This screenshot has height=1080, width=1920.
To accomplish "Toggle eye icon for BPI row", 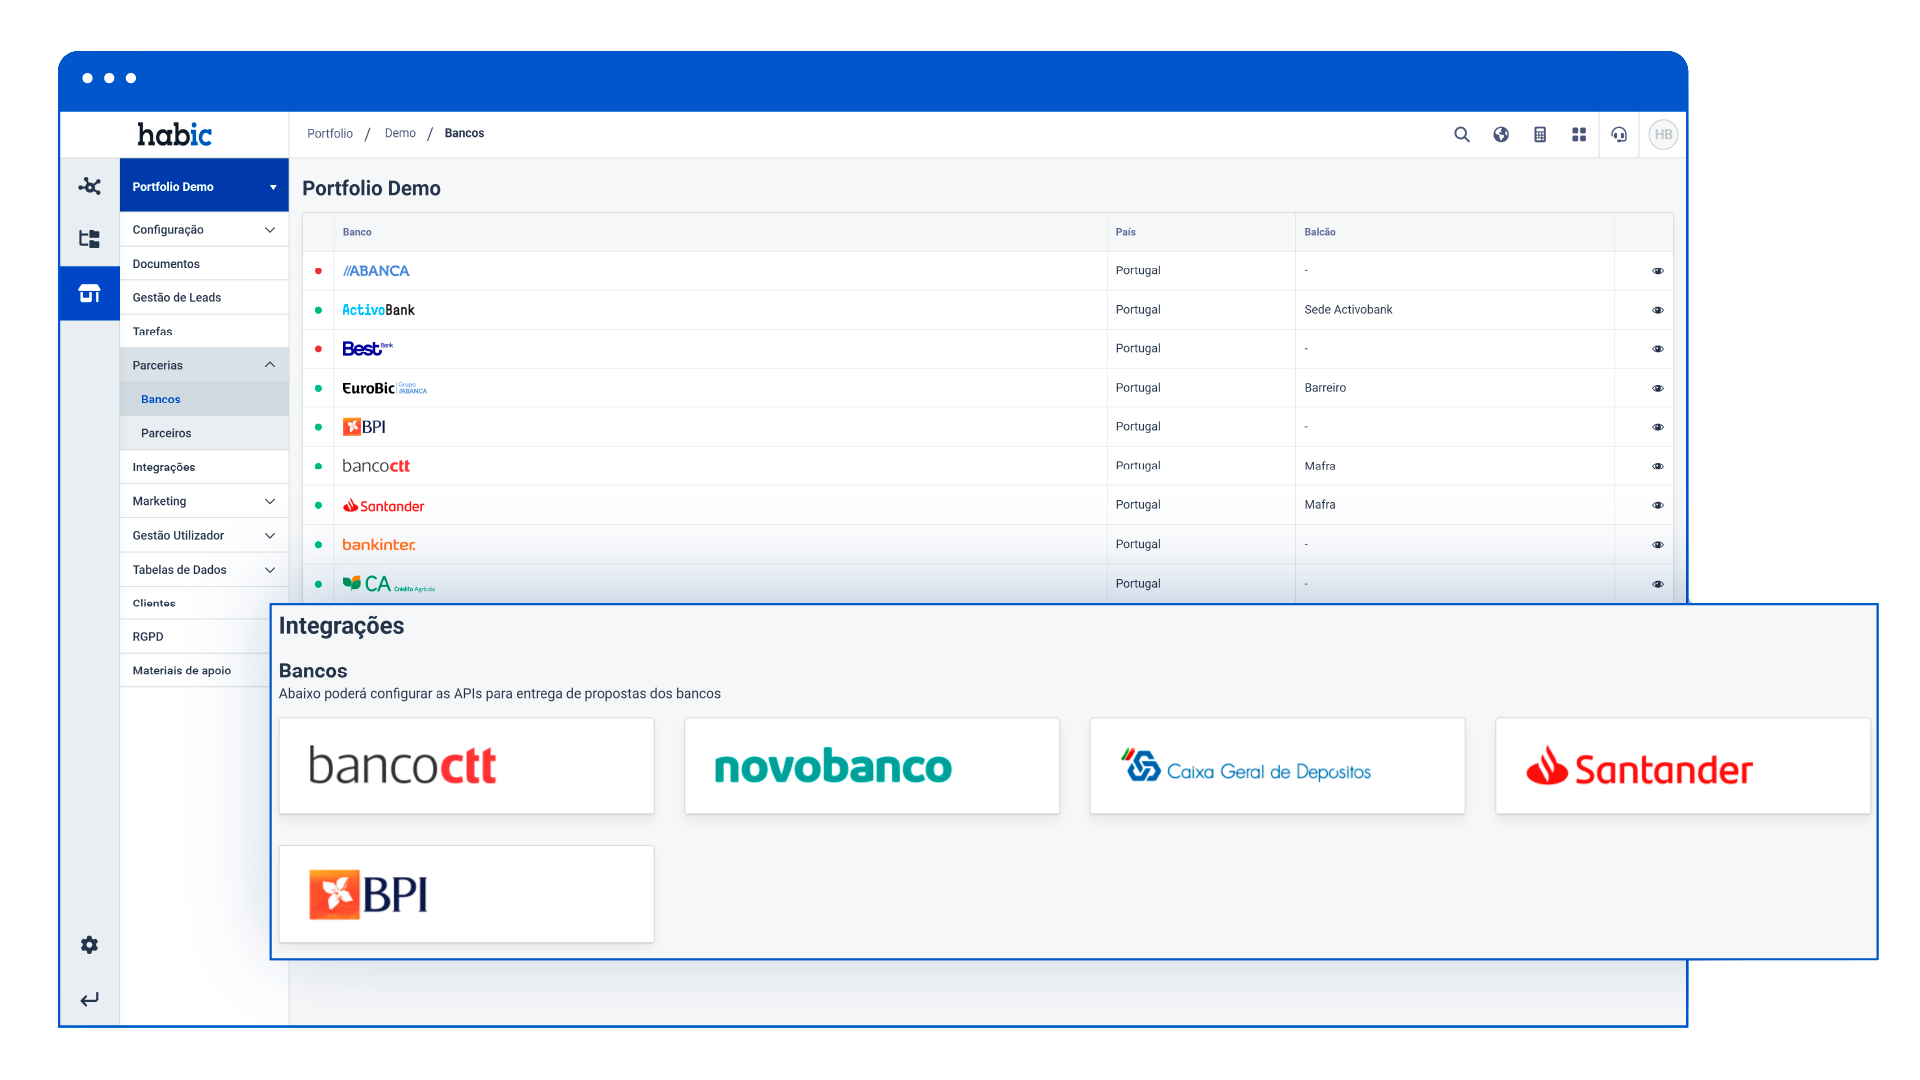I will (x=1657, y=427).
